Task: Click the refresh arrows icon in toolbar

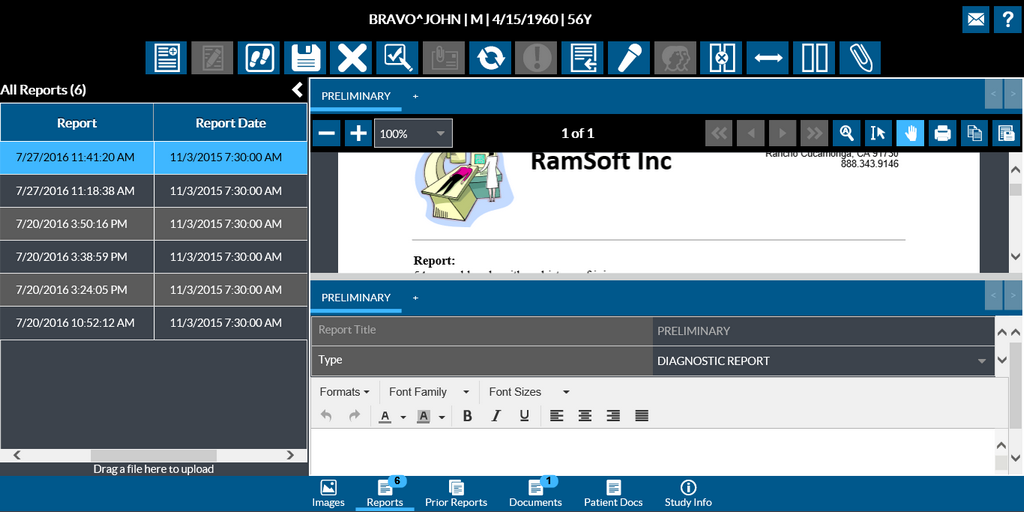Action: click(490, 58)
